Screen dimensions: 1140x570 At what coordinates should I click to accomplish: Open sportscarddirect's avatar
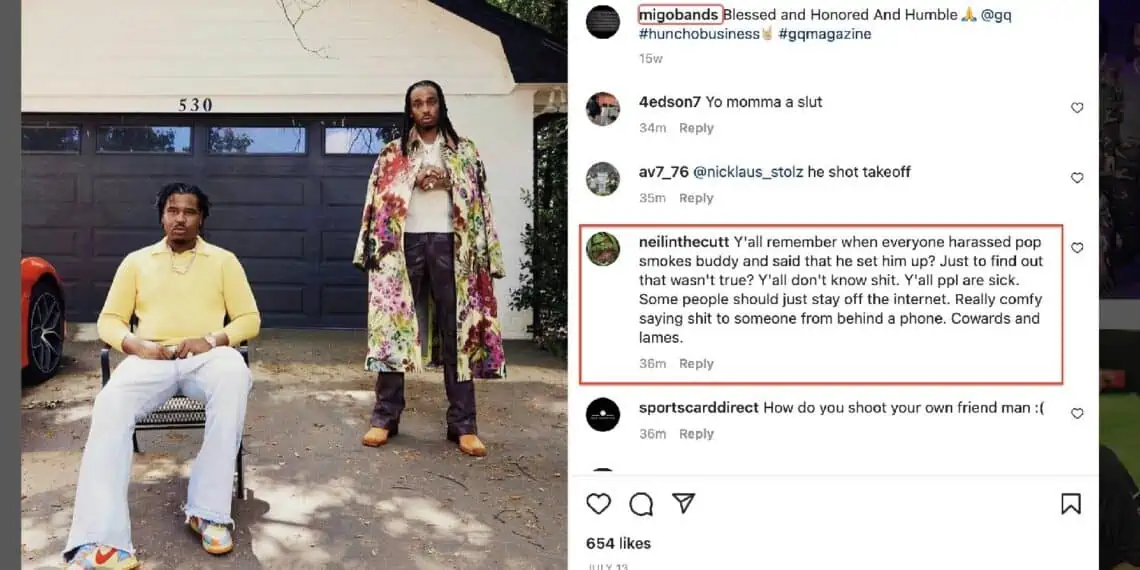(x=603, y=414)
